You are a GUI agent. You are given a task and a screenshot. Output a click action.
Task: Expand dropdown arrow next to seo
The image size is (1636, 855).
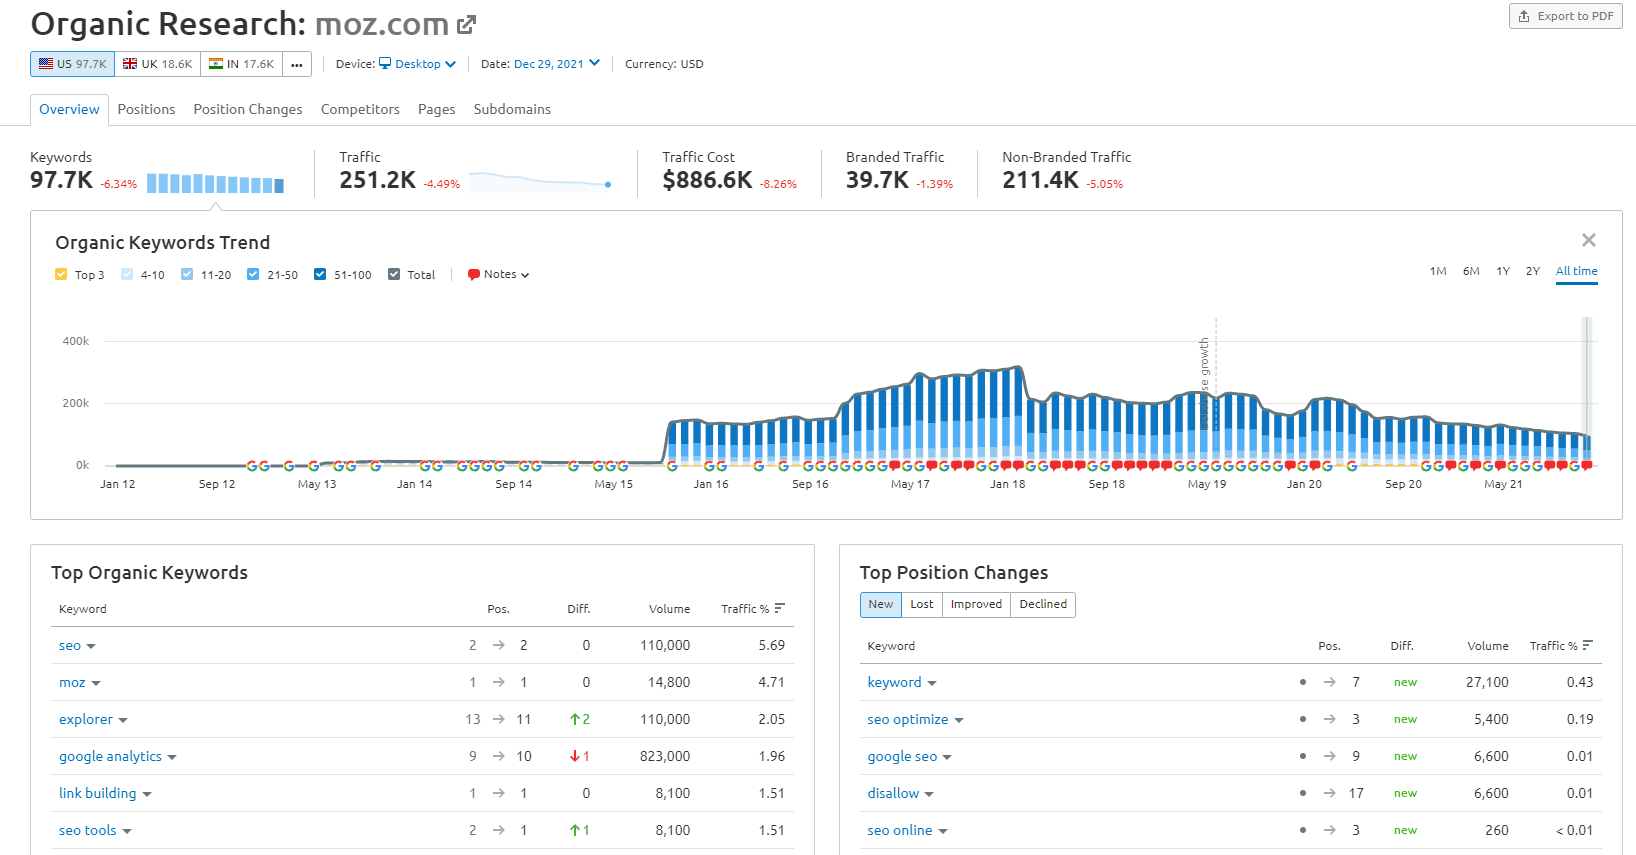(x=91, y=647)
